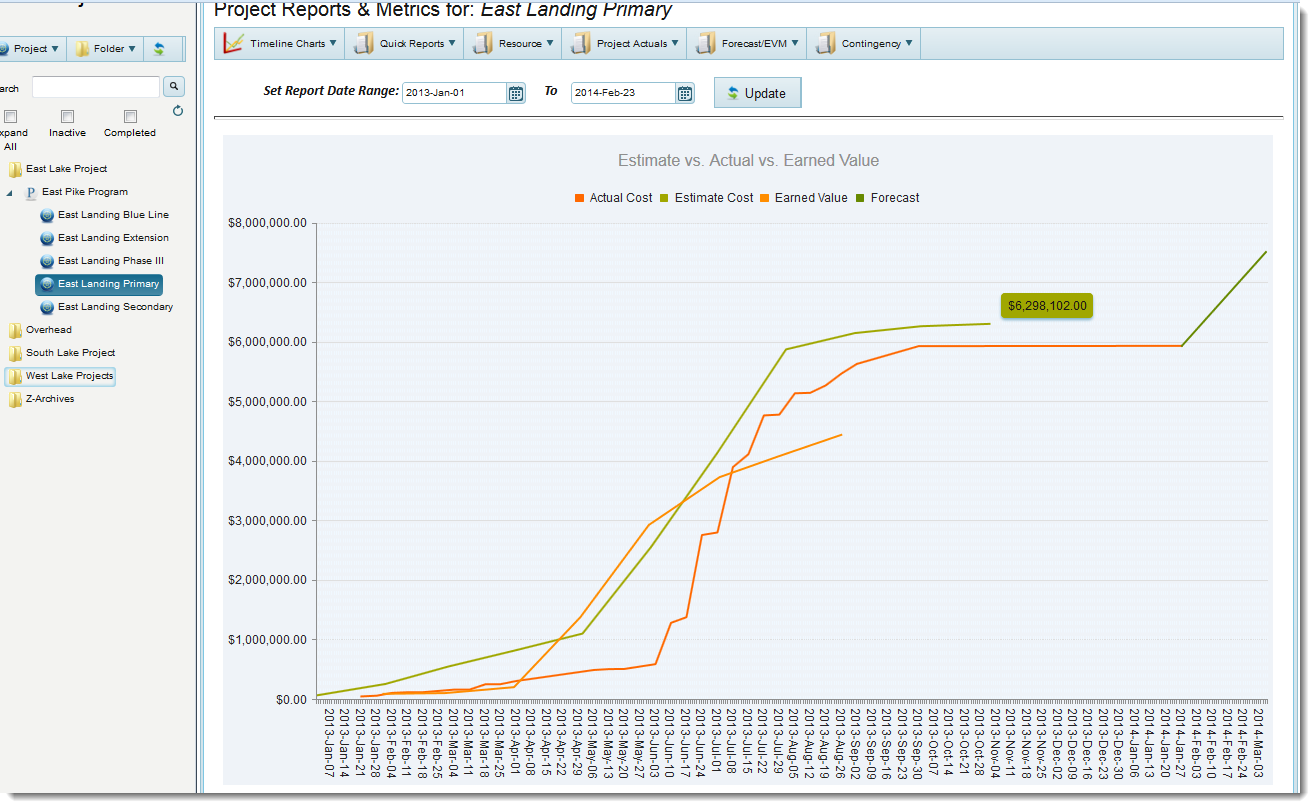The height and width of the screenshot is (808, 1315).
Task: Click the search magnifier icon
Action: coord(173,86)
